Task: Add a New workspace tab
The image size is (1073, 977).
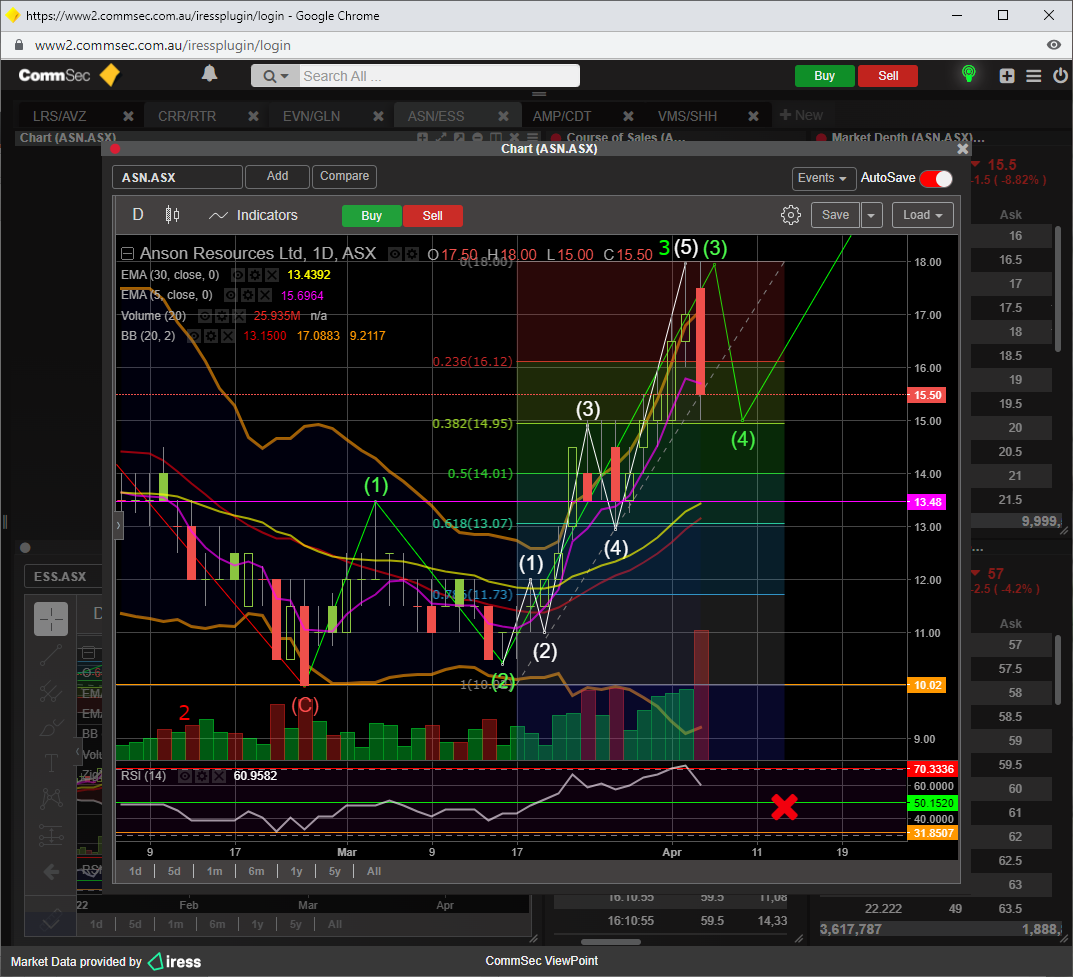Action: point(801,115)
